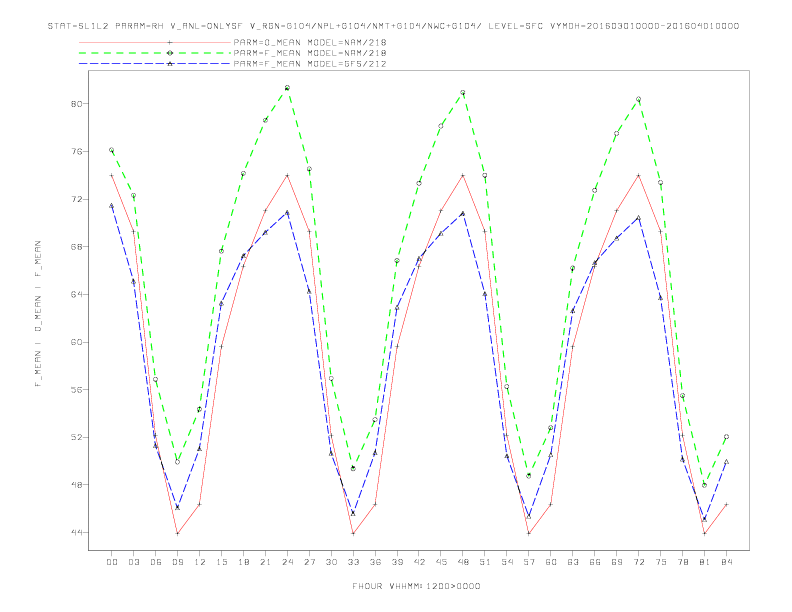Click y-axis tick label 72
This screenshot has height=612, width=792.
click(x=75, y=199)
